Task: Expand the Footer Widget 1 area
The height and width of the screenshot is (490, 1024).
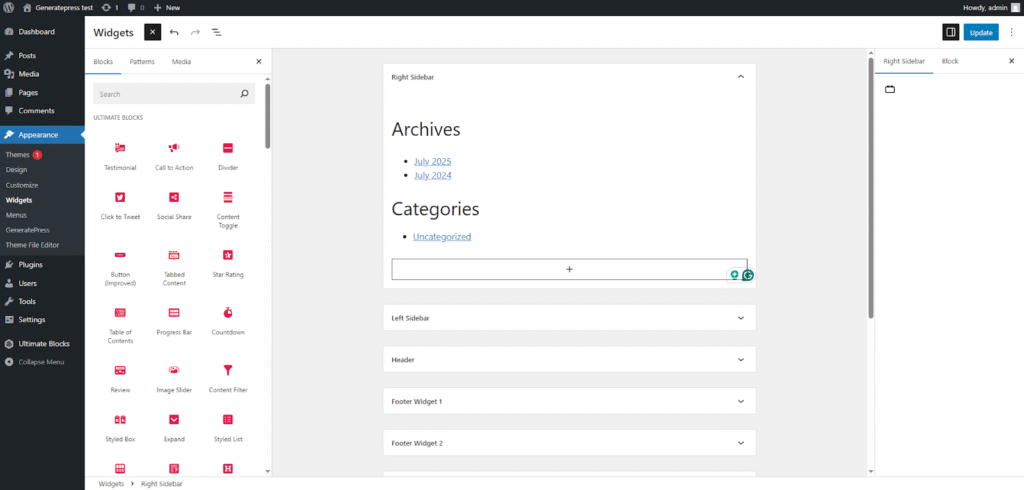Action: tap(740, 401)
